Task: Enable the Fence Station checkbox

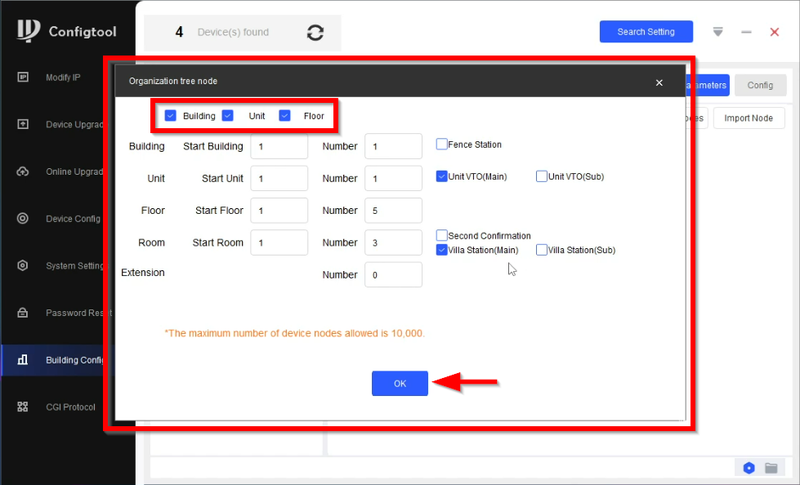Action: pos(442,144)
